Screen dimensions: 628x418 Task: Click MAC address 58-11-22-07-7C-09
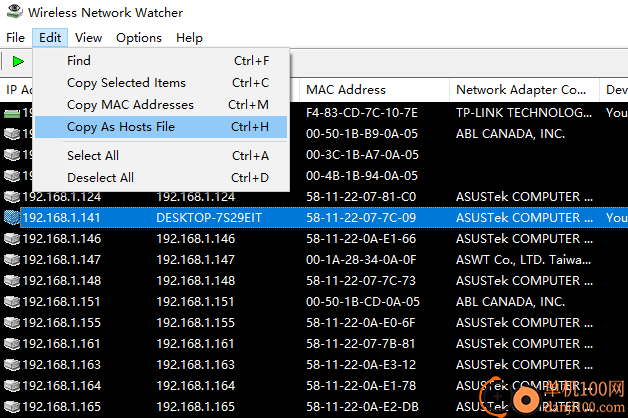[361, 218]
